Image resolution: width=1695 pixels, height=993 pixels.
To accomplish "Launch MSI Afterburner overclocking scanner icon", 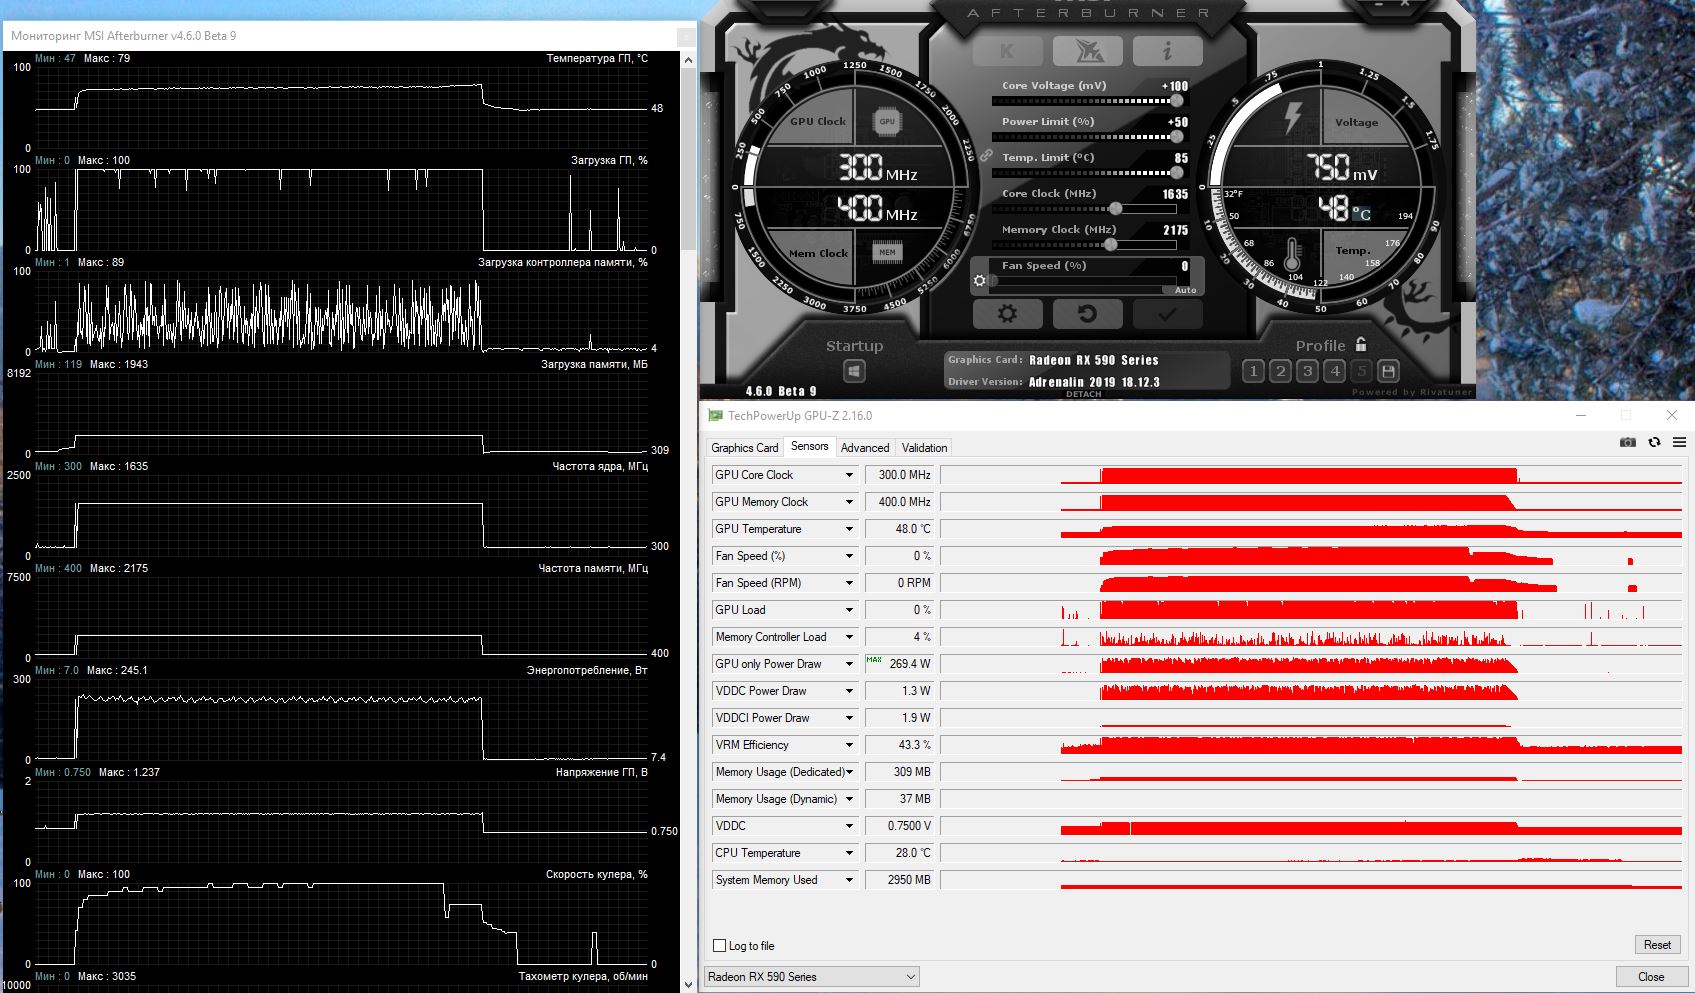I will click(1087, 51).
